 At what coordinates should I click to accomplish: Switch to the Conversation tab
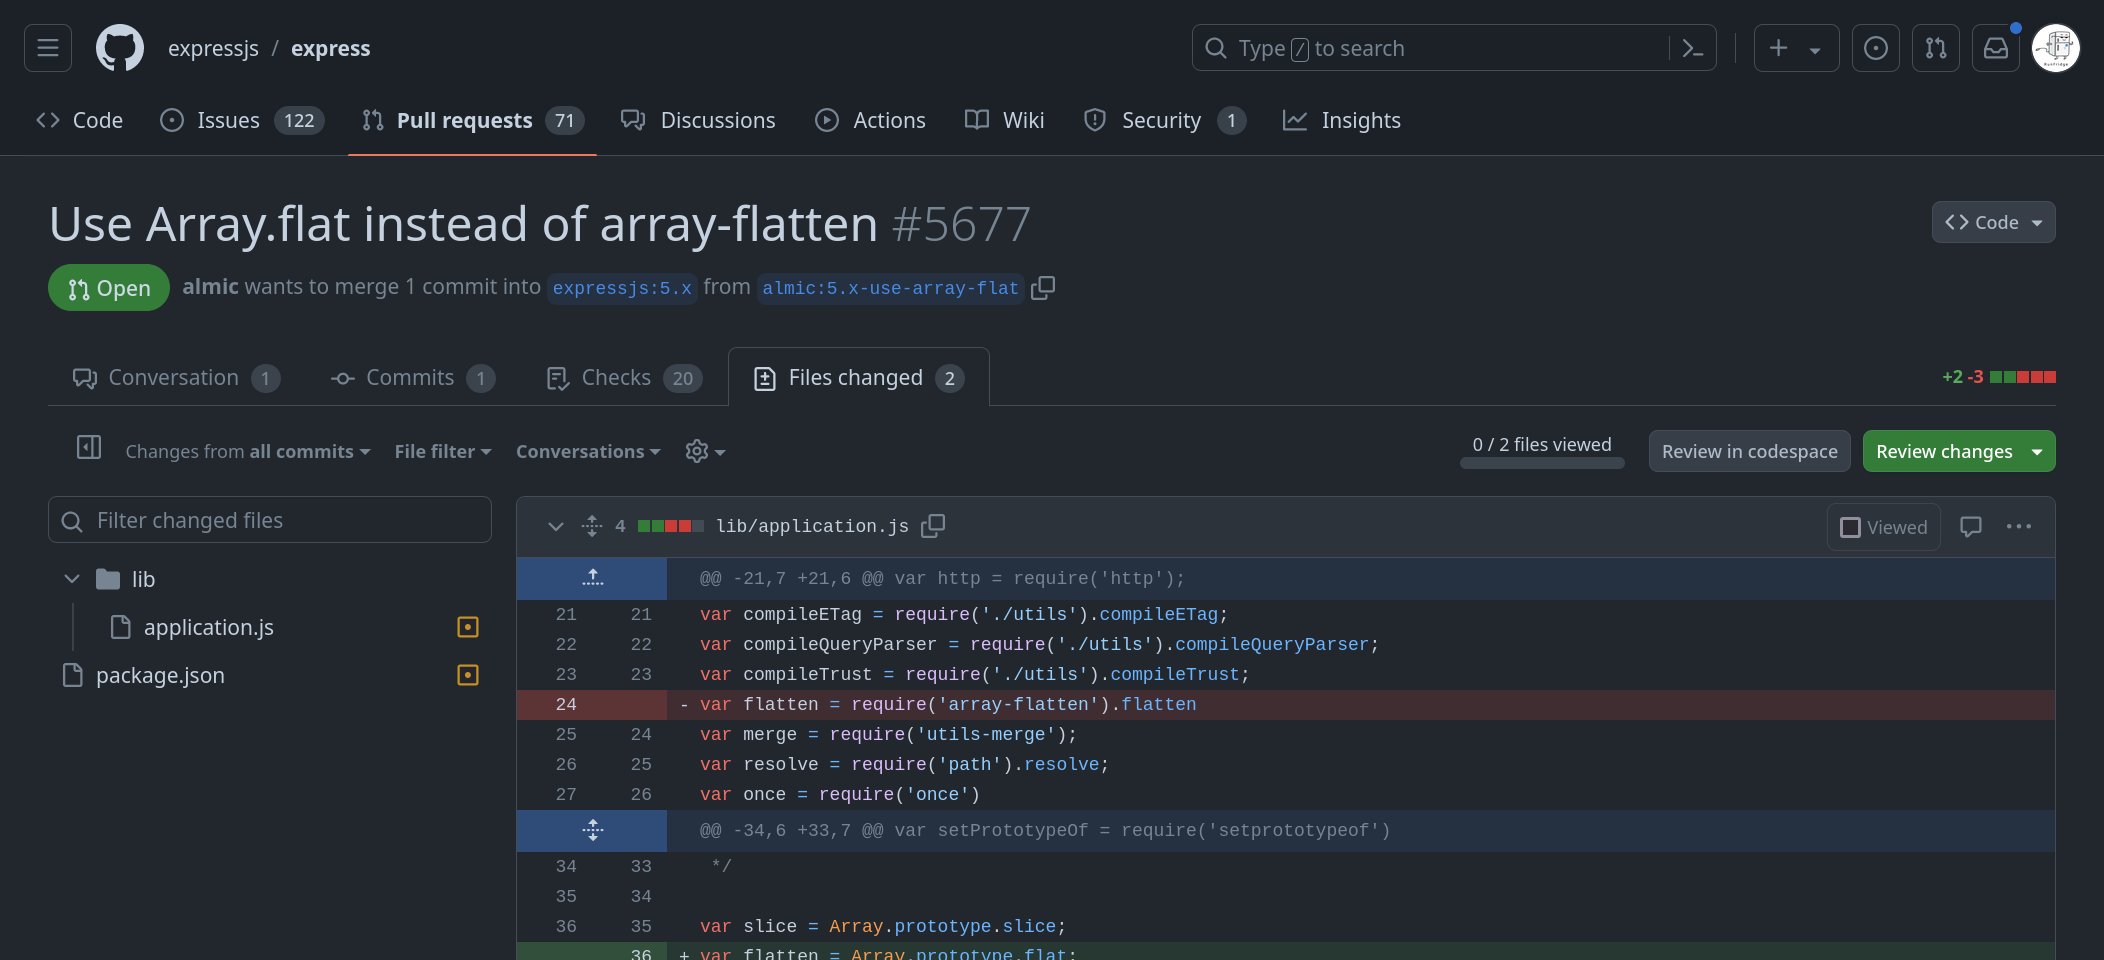click(176, 377)
